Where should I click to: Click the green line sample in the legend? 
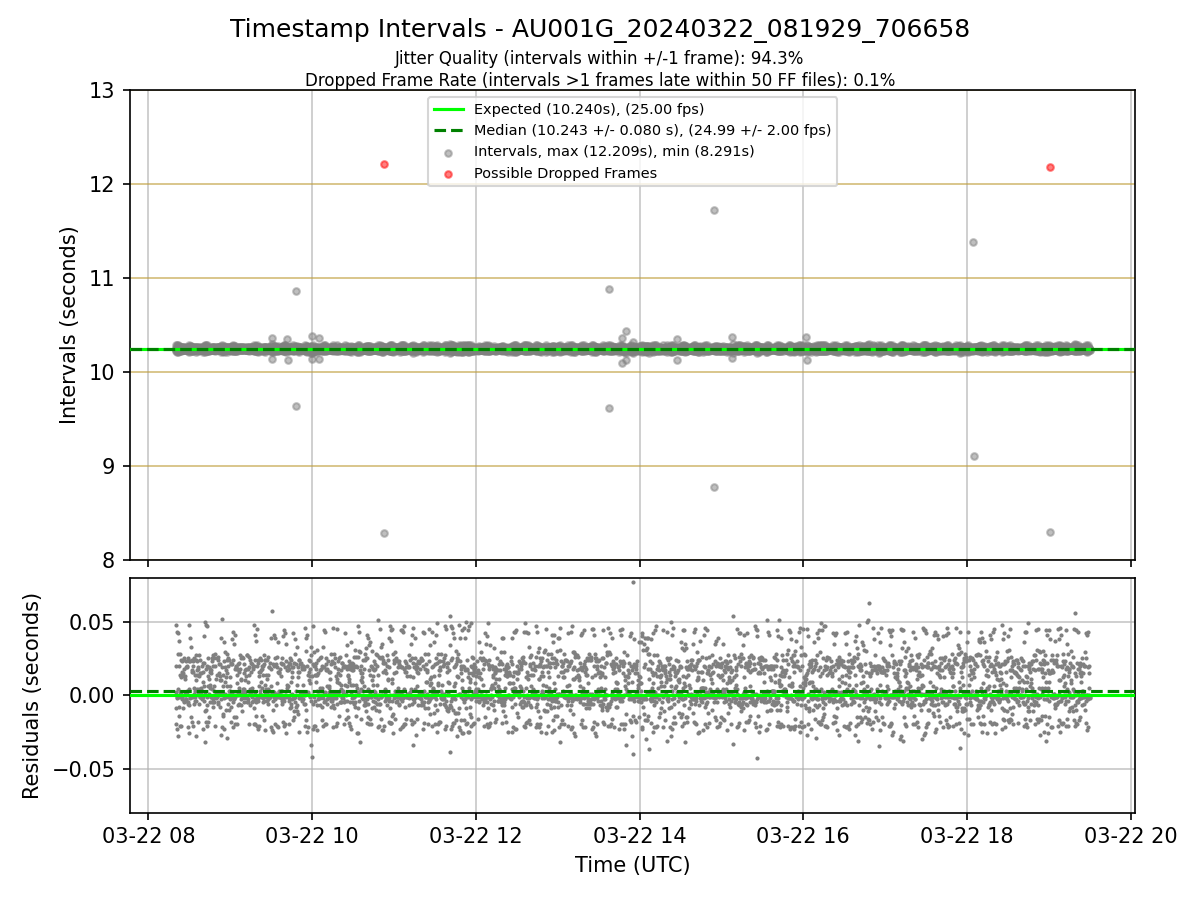(x=450, y=109)
